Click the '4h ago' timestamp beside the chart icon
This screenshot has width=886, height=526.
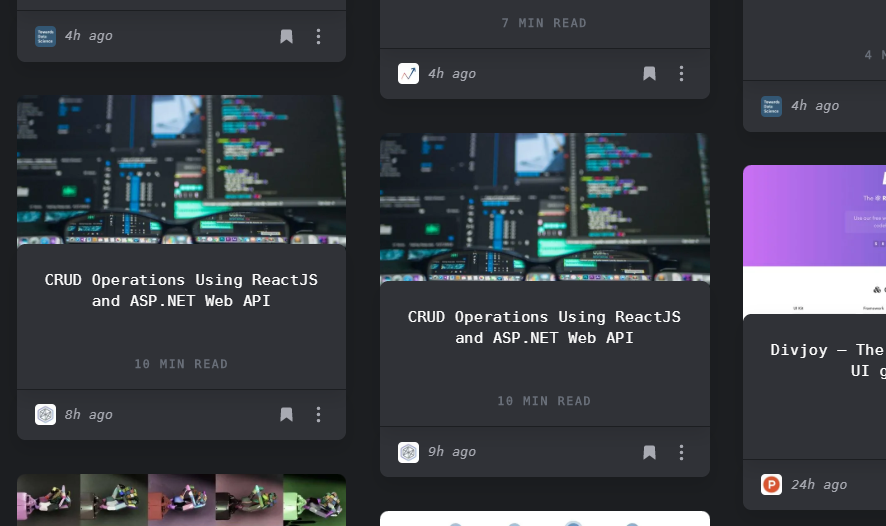(x=452, y=73)
